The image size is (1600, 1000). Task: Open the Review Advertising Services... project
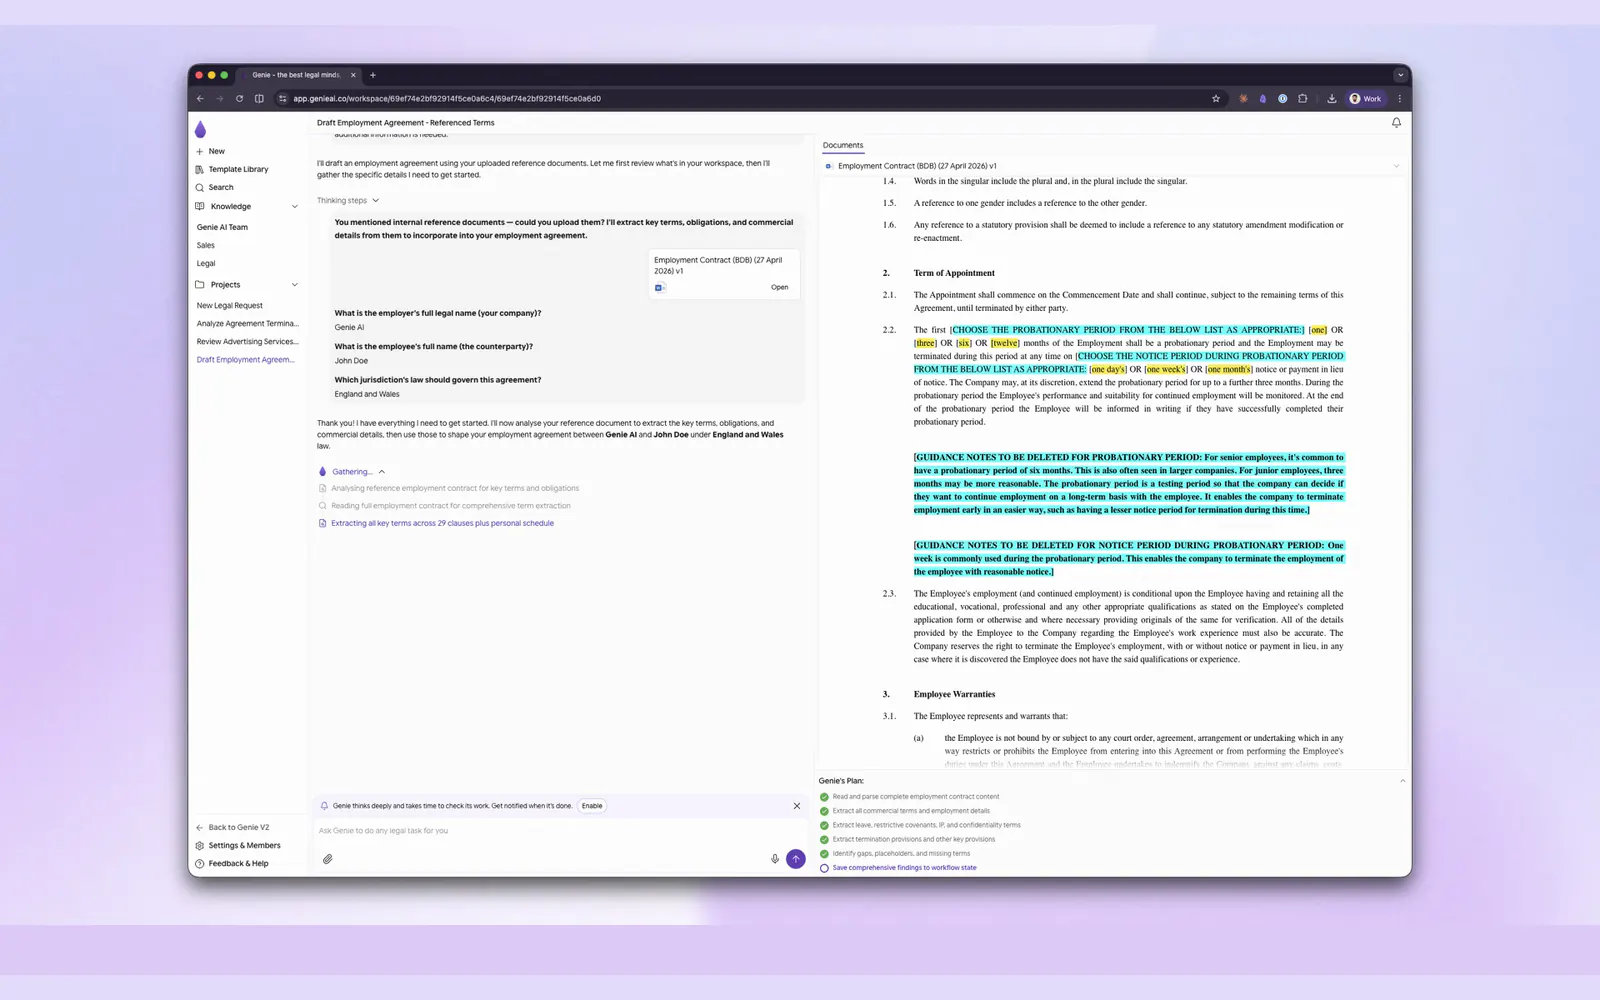coord(247,341)
